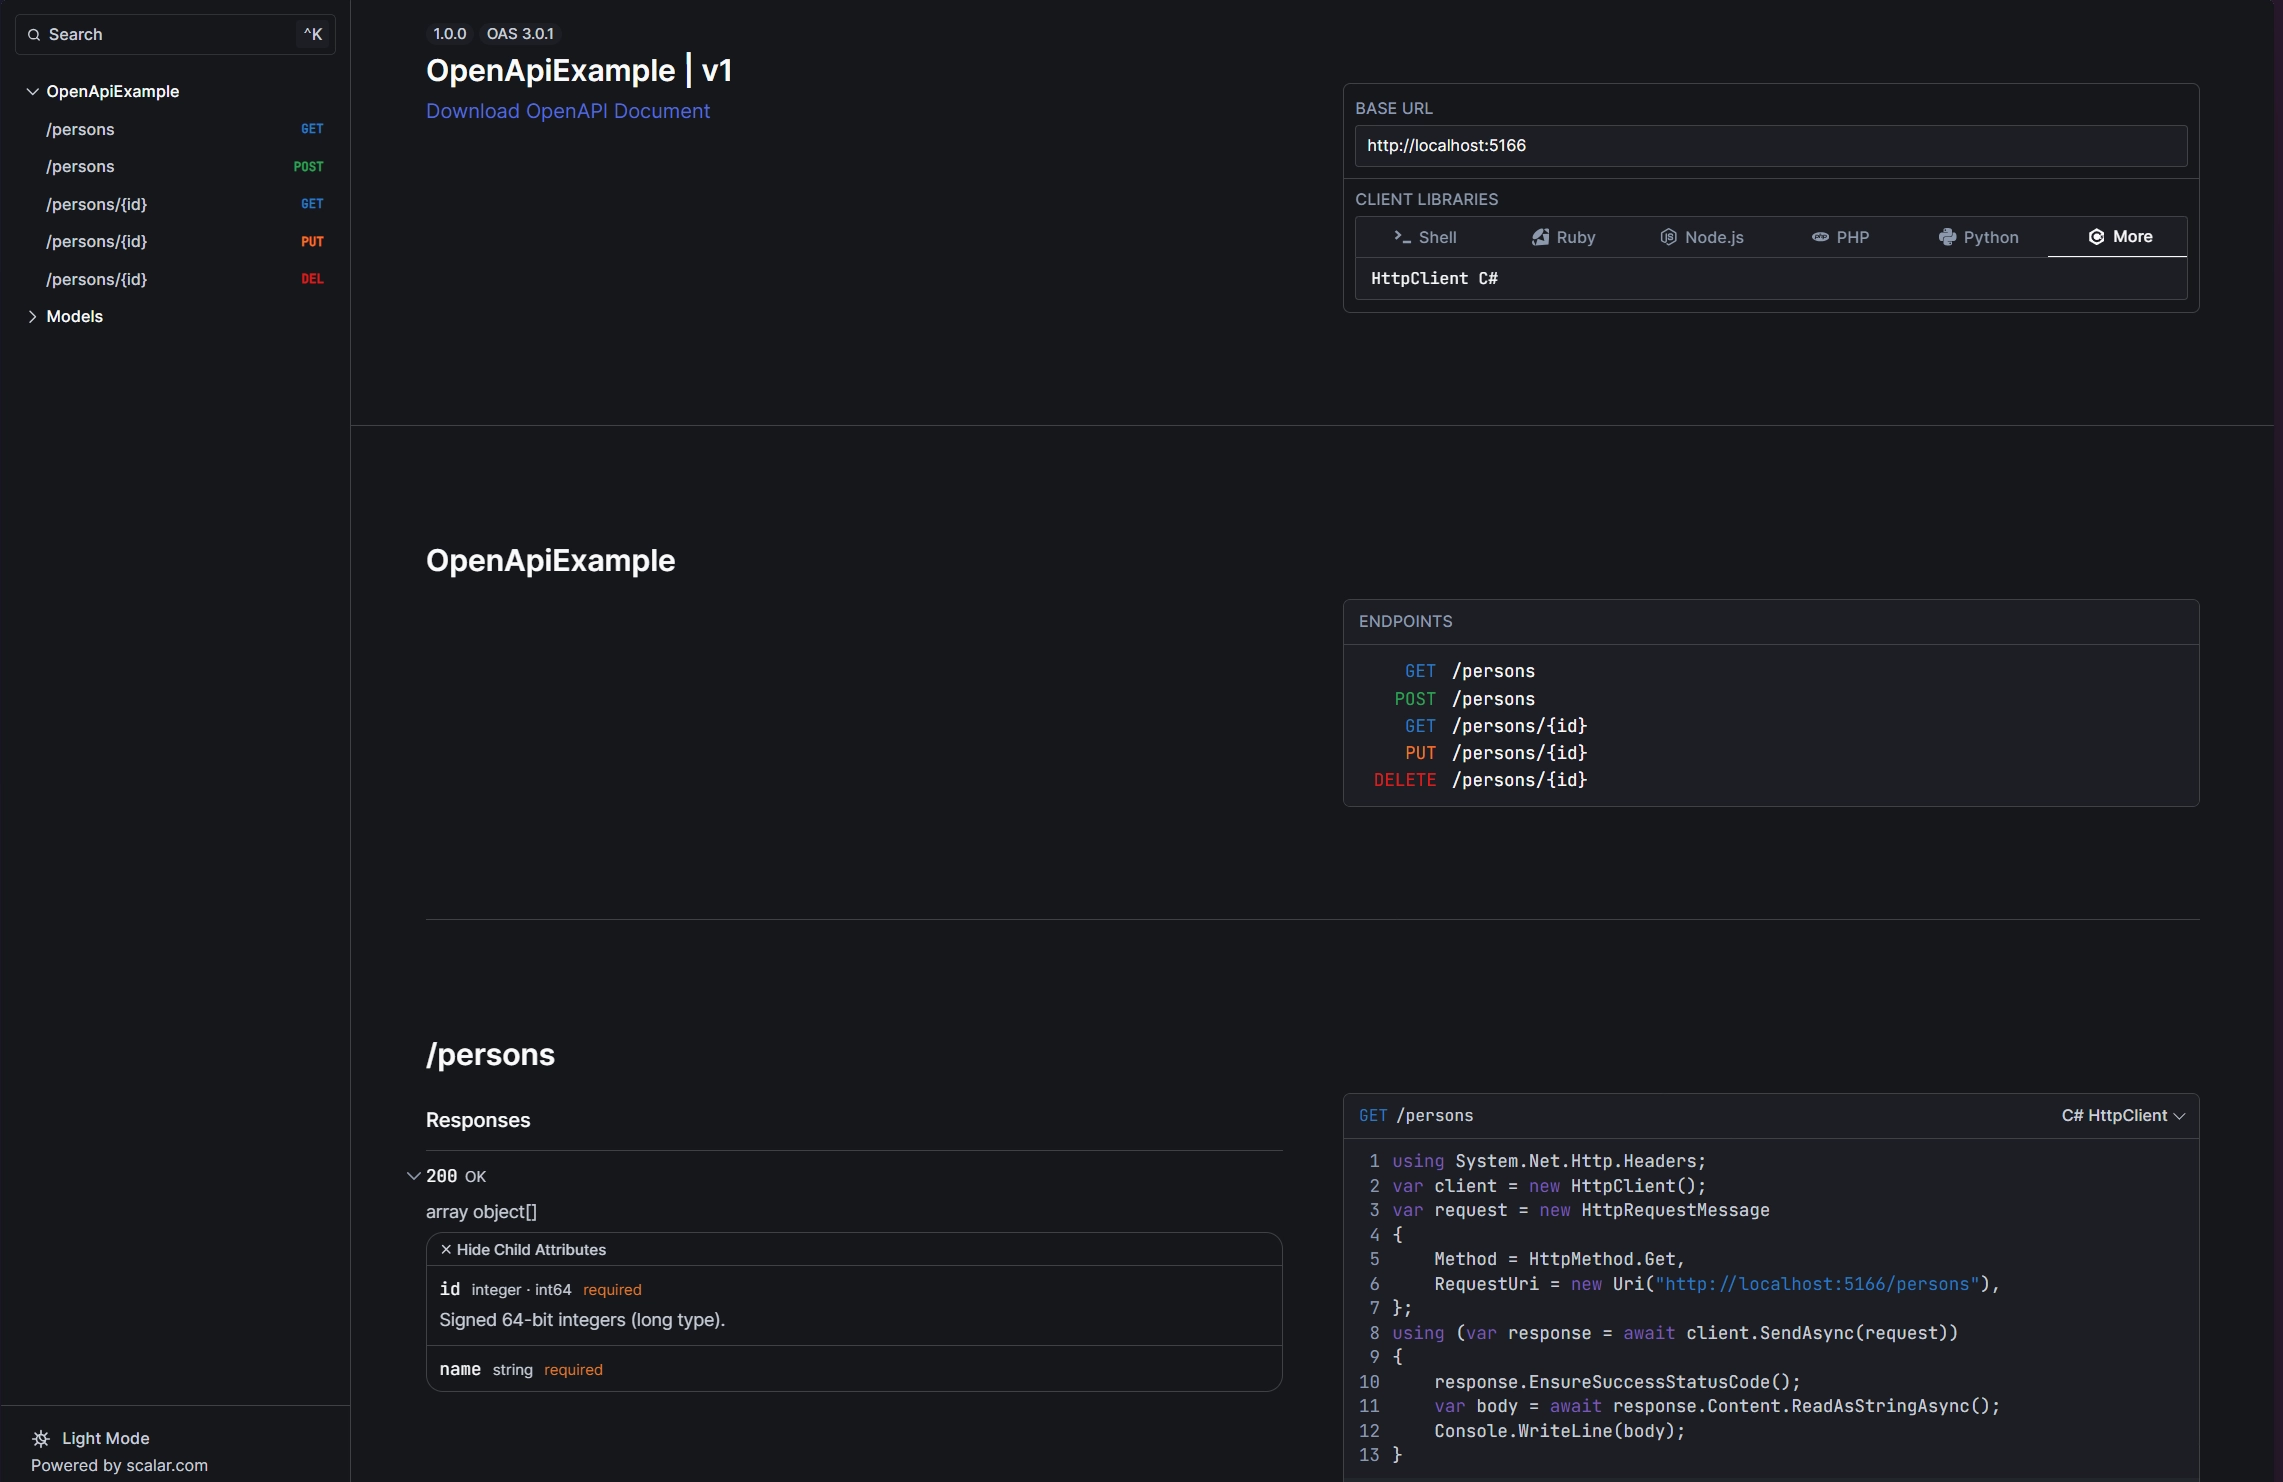Open the C# HttpClient language dropdown

(x=2123, y=1116)
